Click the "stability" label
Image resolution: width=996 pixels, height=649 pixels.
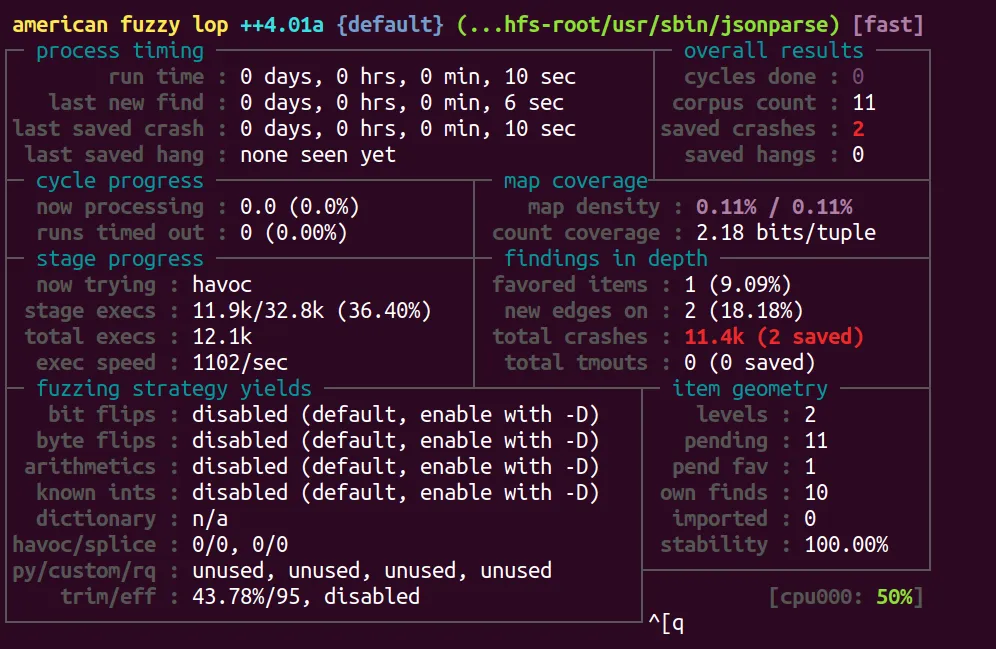[x=714, y=545]
